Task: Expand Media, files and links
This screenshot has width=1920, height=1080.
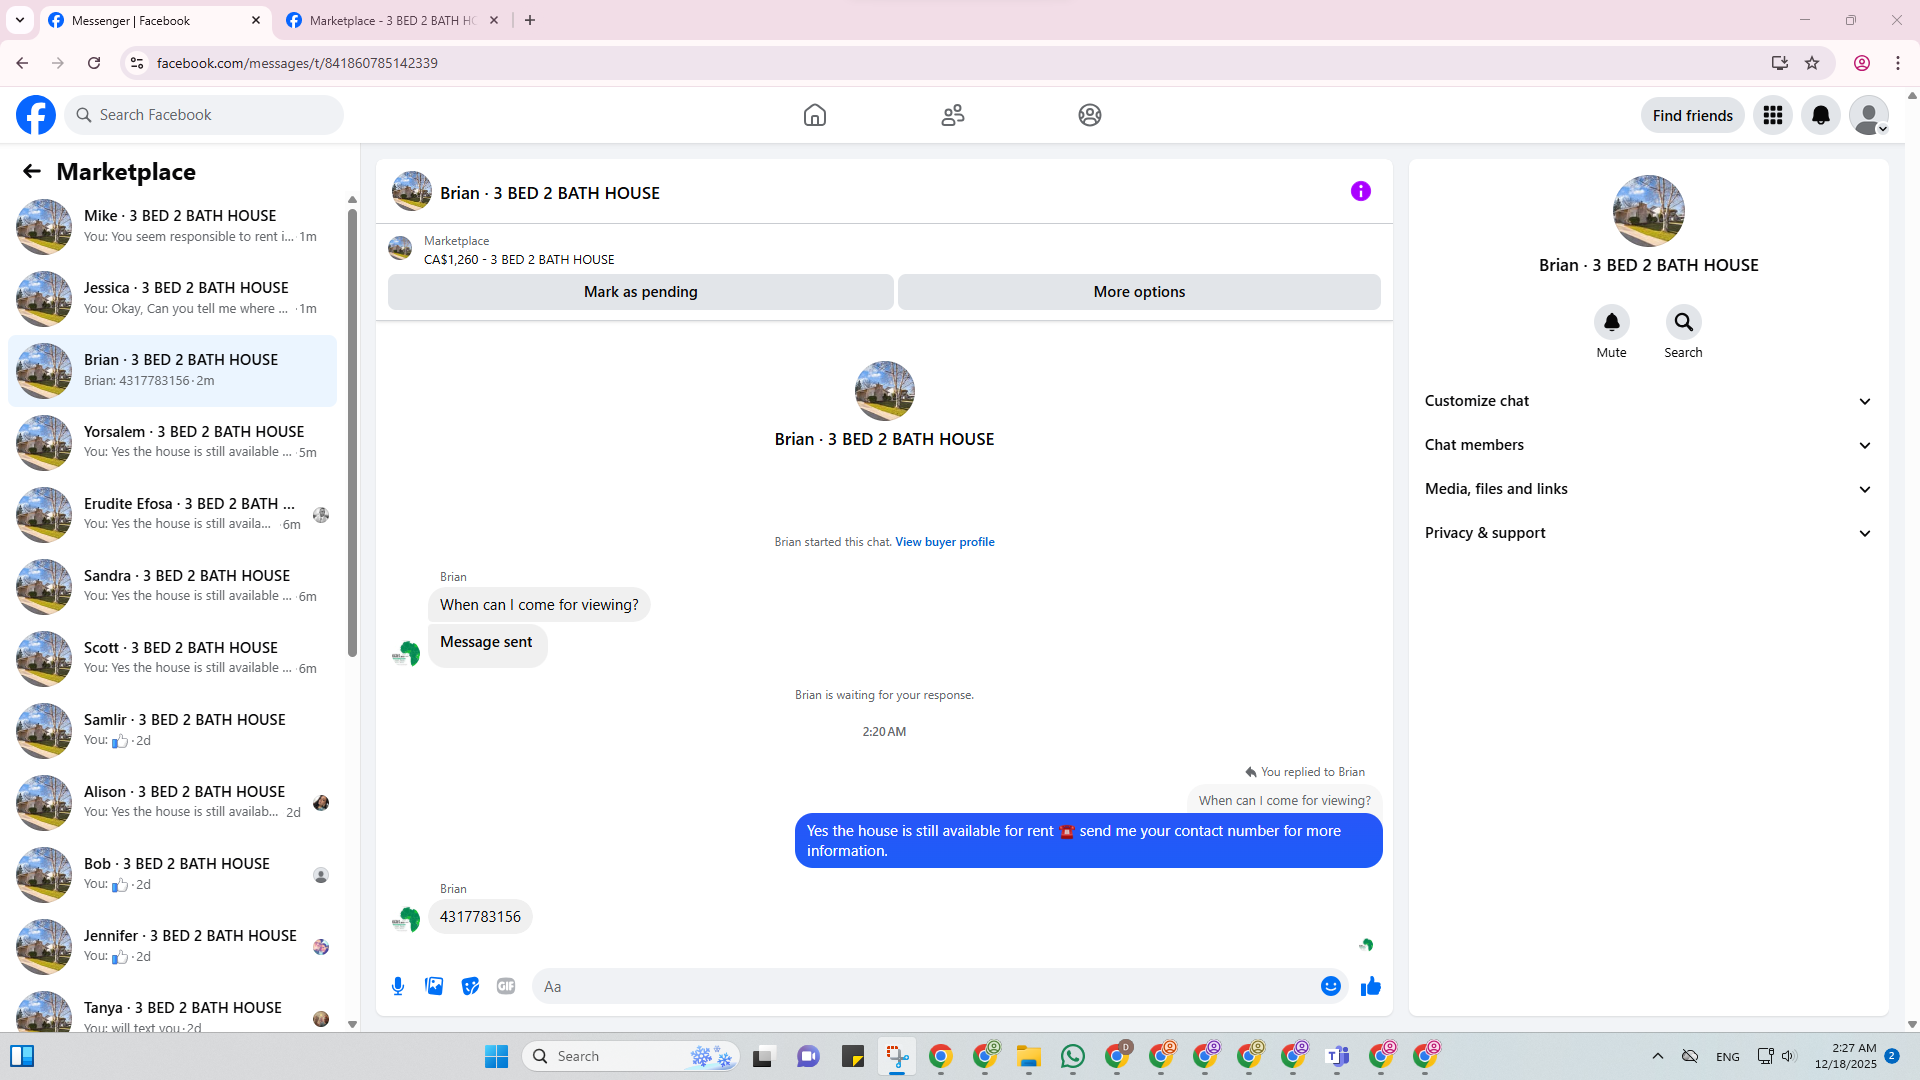Action: coord(1648,489)
